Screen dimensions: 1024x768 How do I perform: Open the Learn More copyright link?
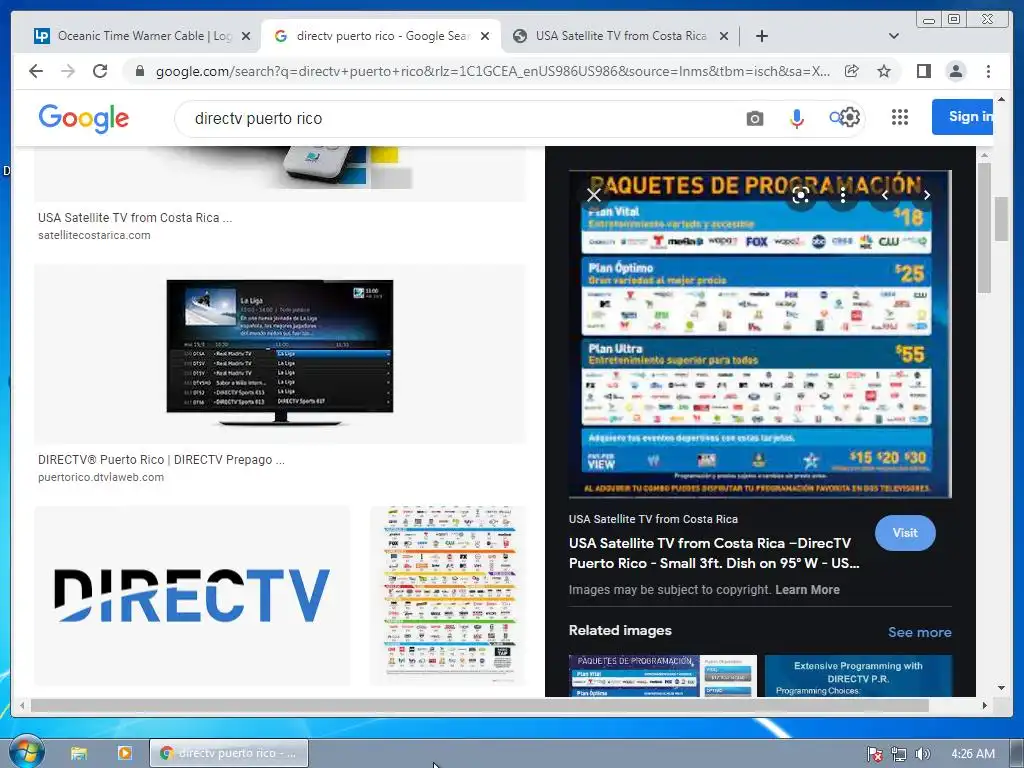807,590
